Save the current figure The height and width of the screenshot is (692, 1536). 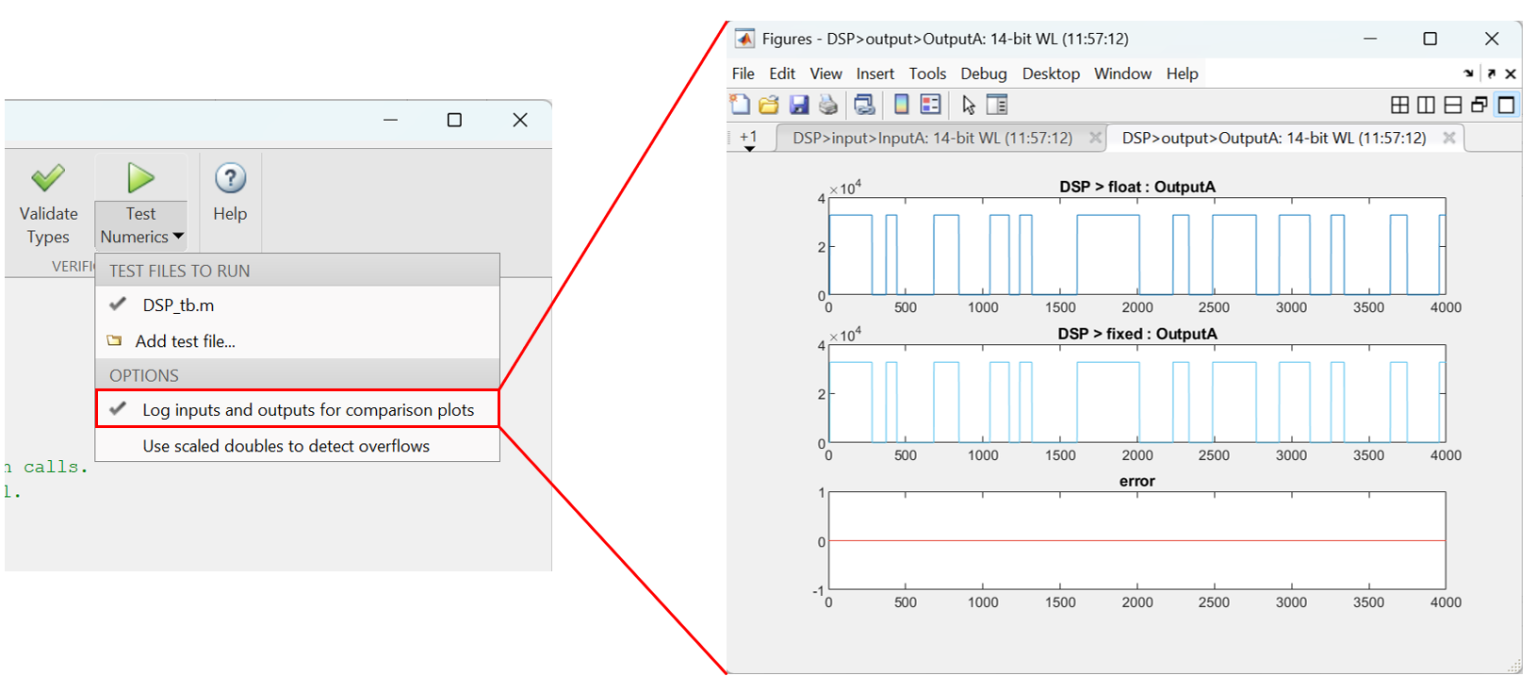click(x=798, y=104)
